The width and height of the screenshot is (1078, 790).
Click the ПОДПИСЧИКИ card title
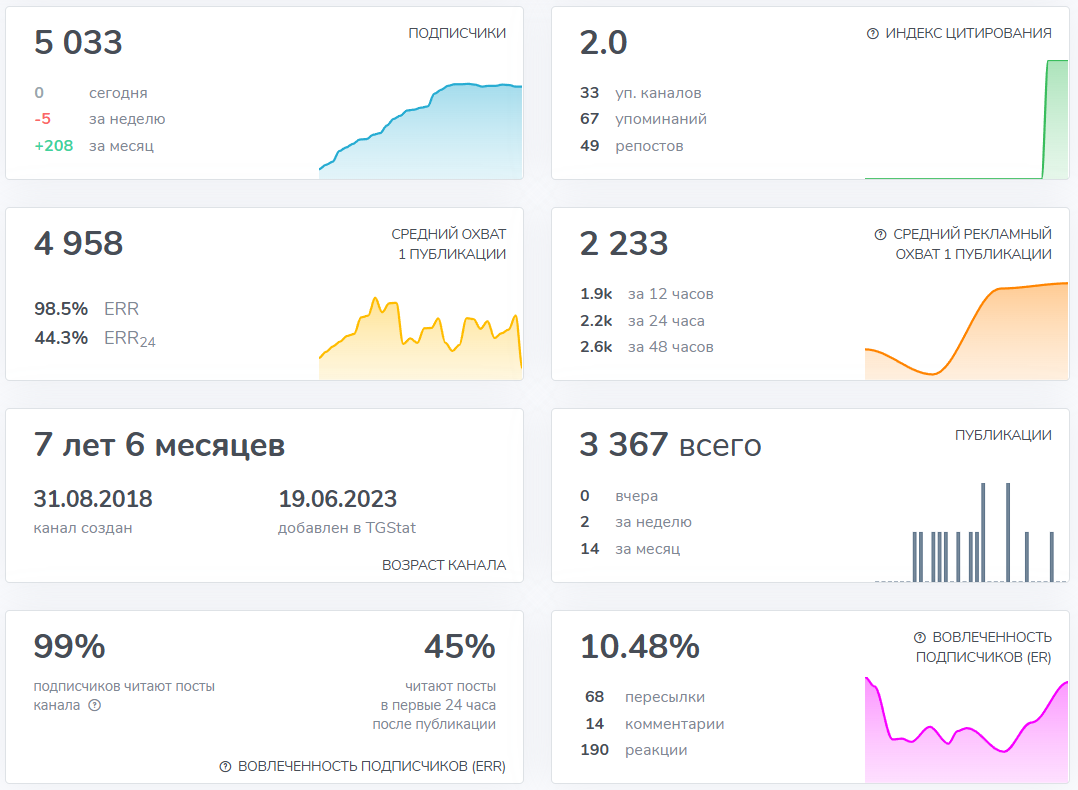pos(457,33)
